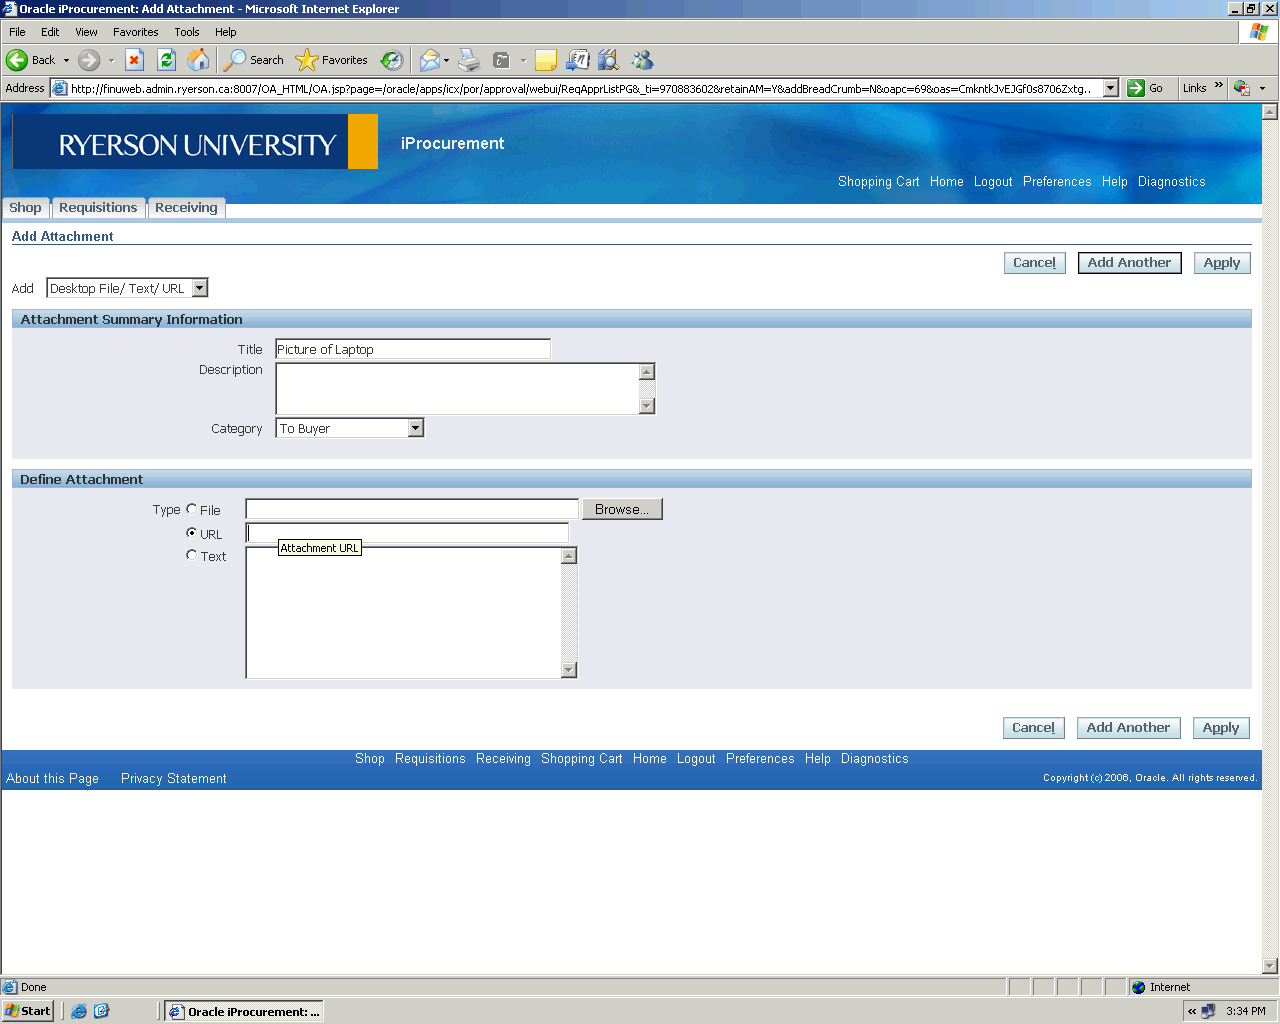The image size is (1280, 1024).
Task: Open the Mail toolbar icon
Action: [430, 60]
